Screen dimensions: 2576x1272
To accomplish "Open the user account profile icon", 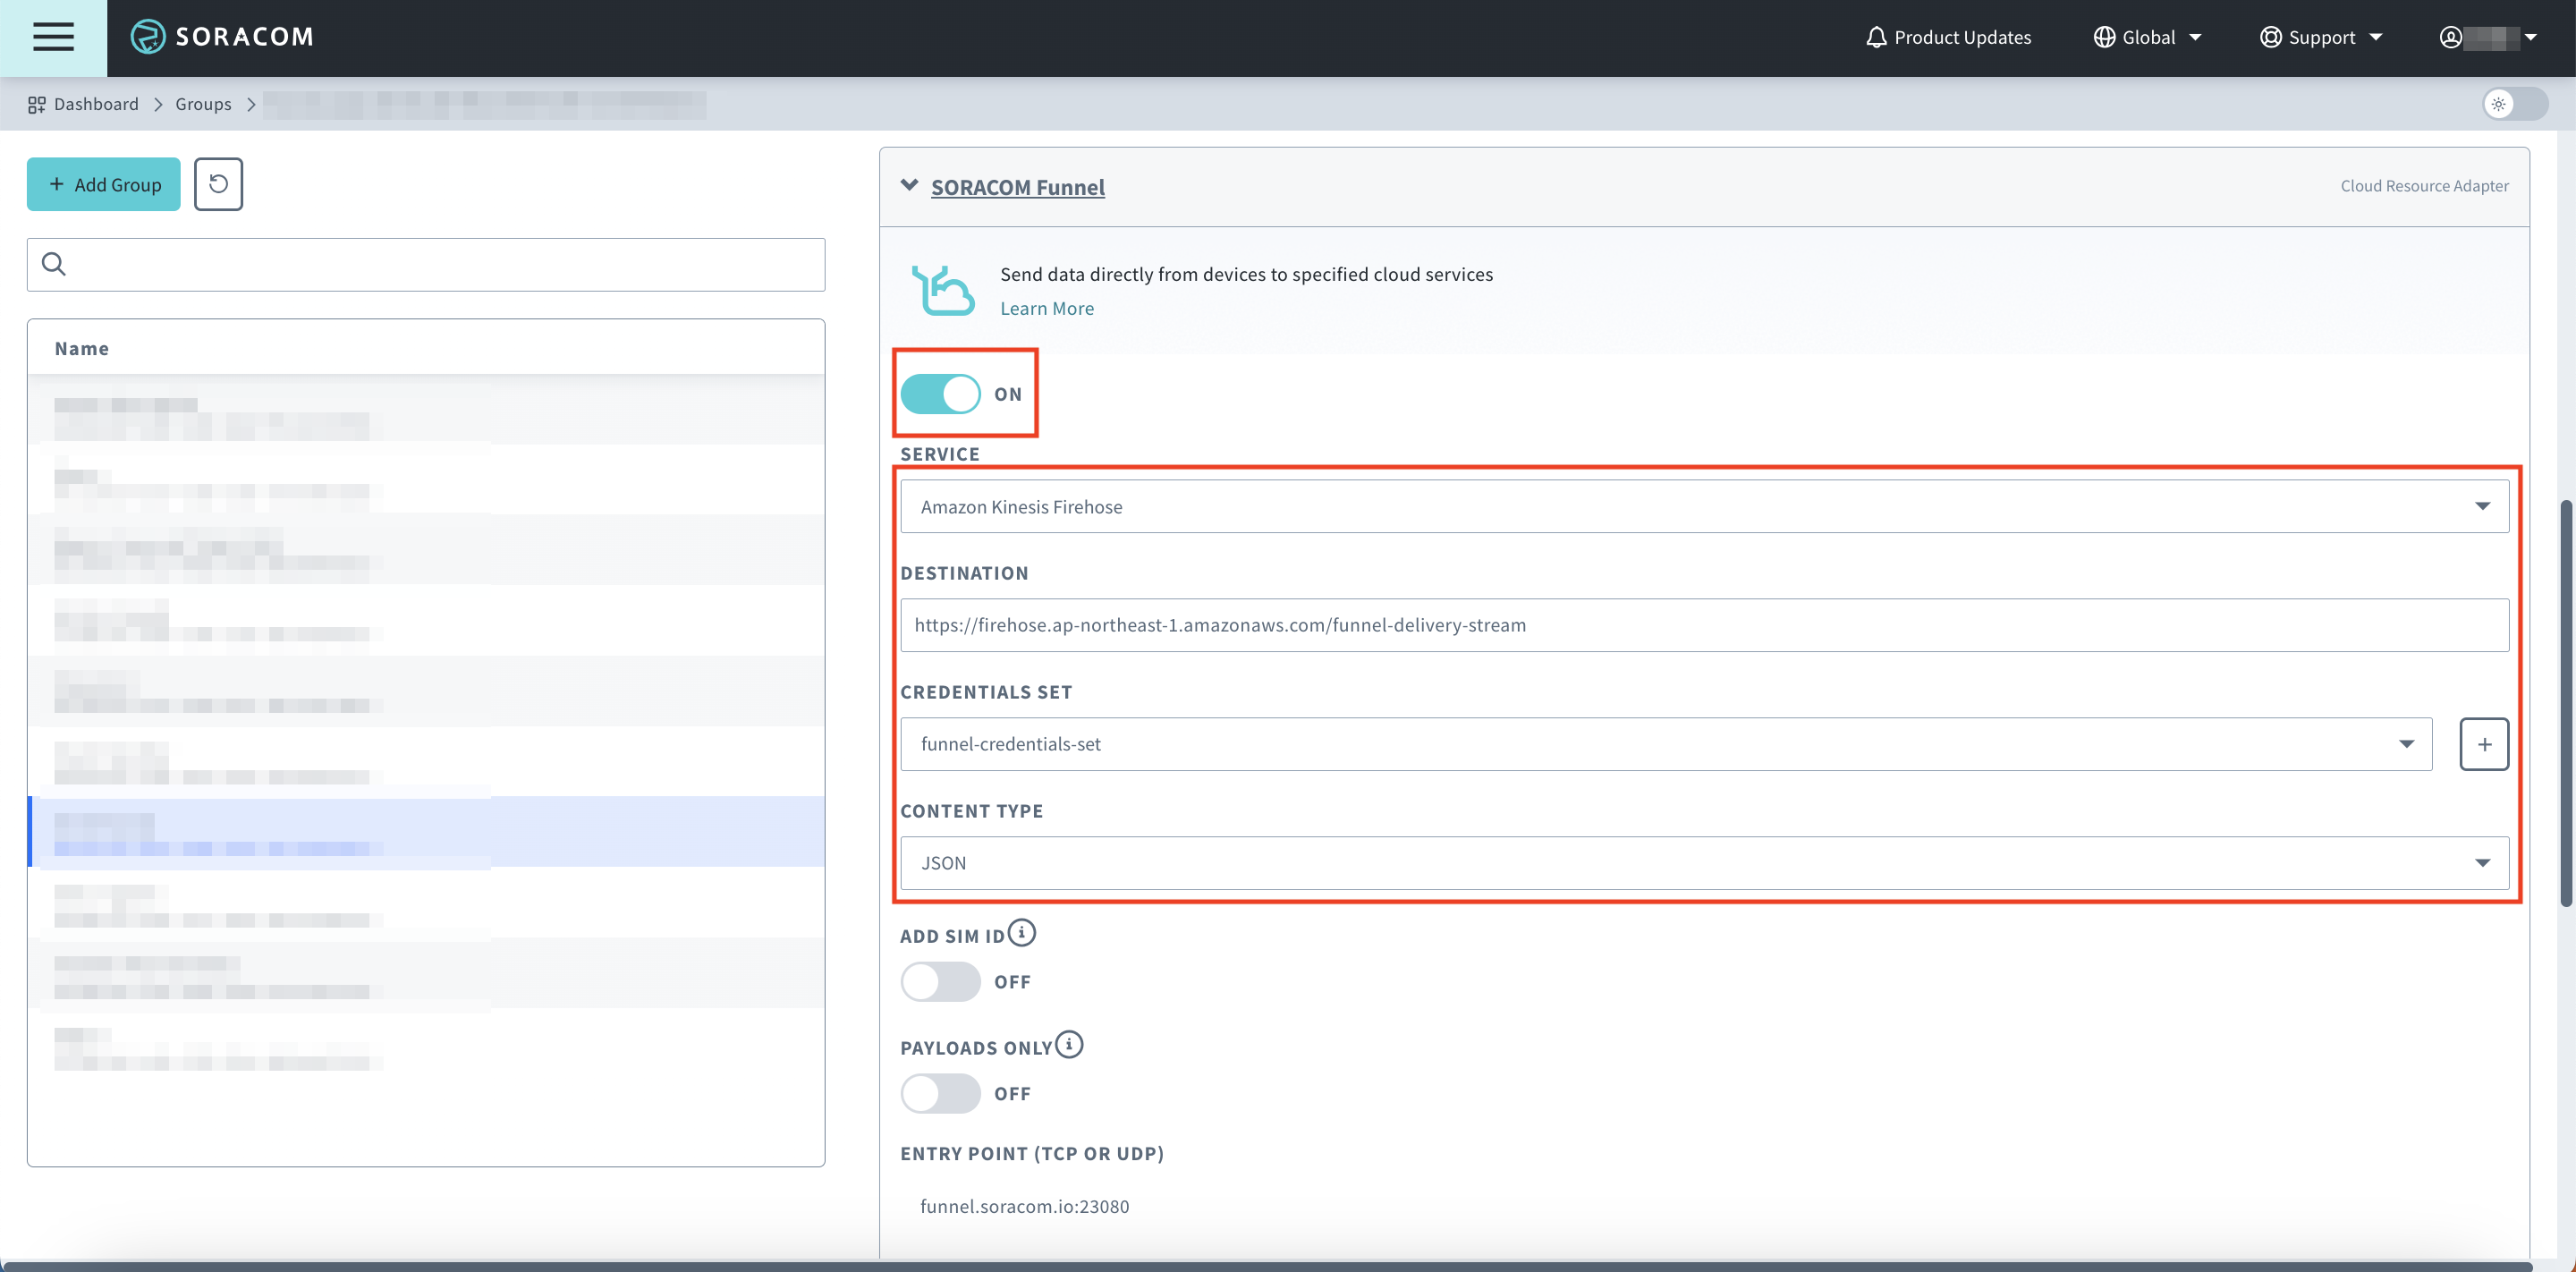I will point(2450,37).
